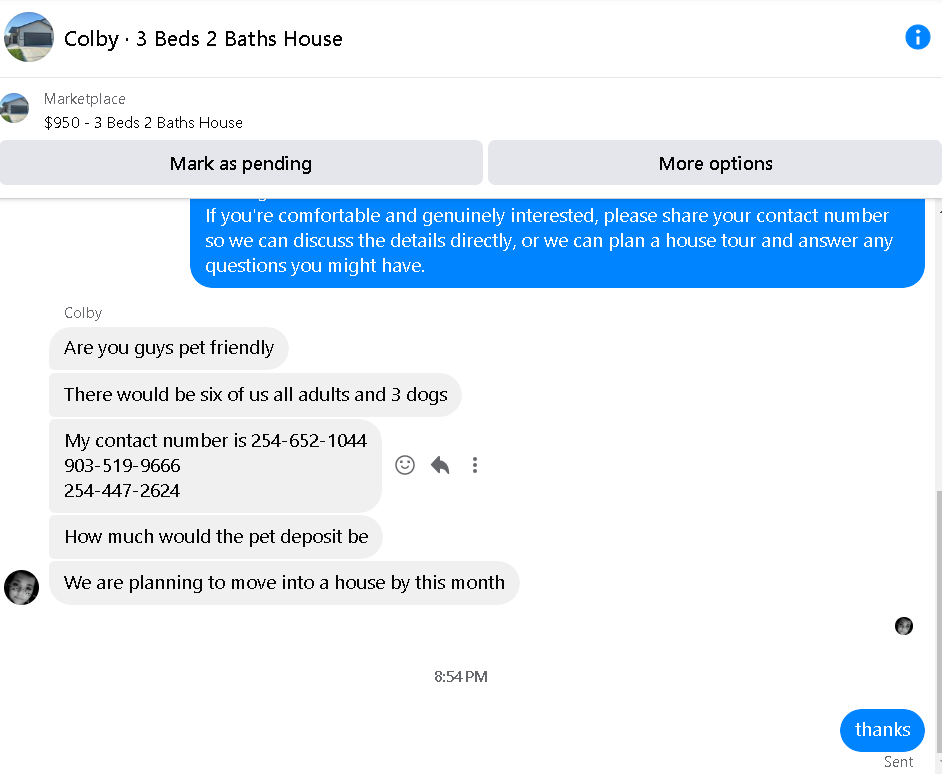Click the Colby · 3 Beds 2 Baths House title

[x=203, y=38]
